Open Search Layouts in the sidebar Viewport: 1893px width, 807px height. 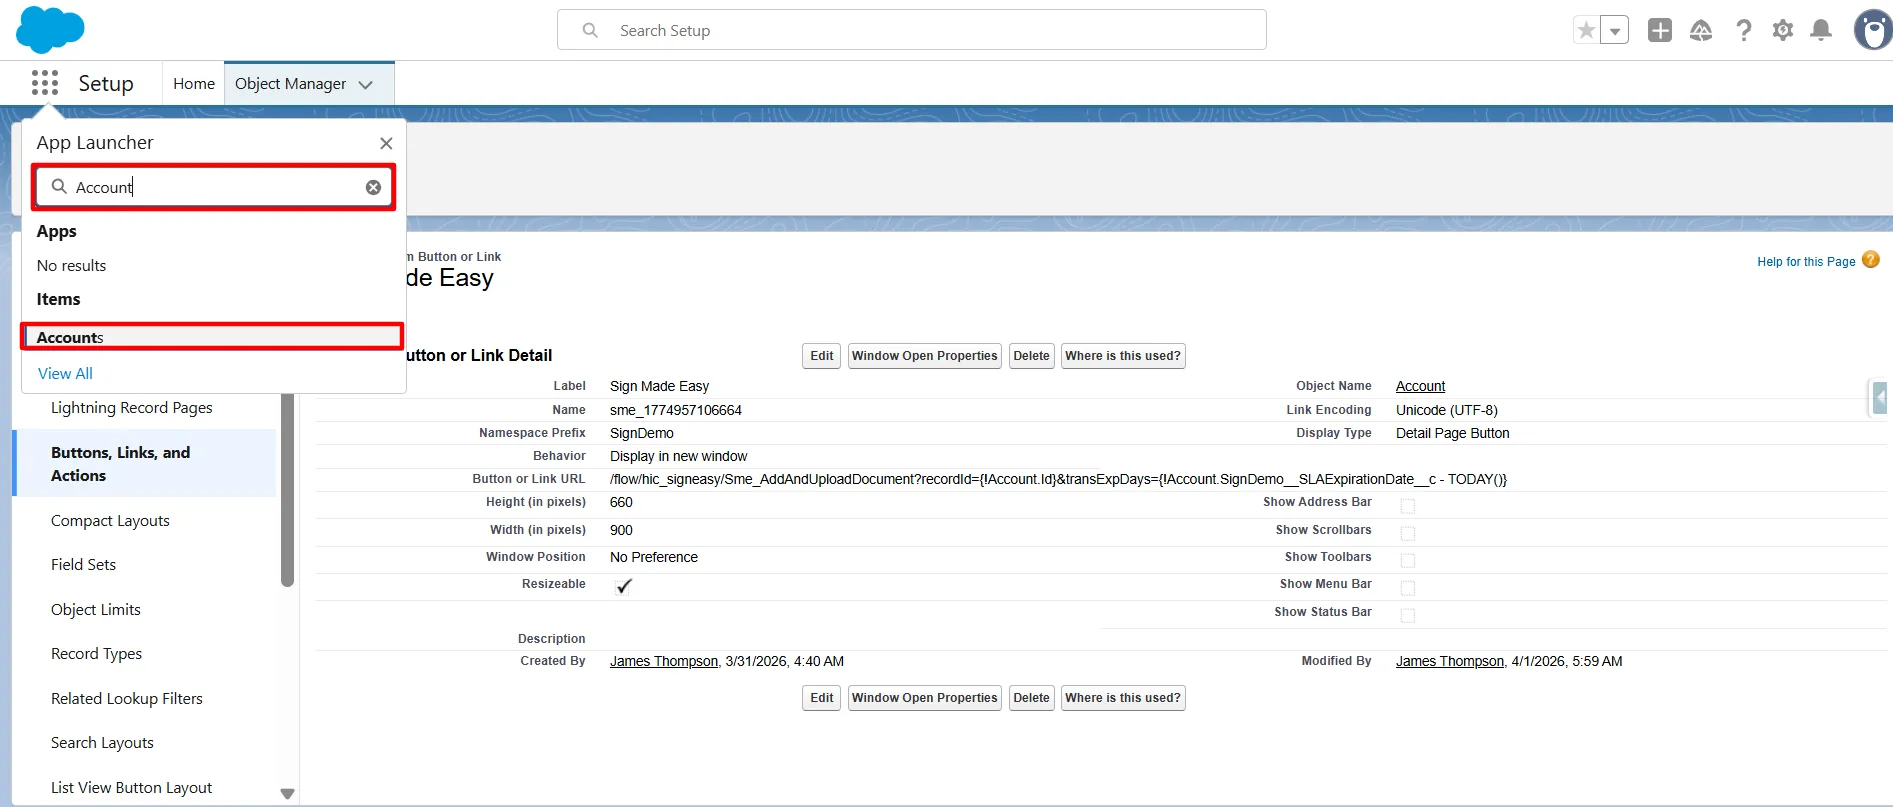[102, 743]
